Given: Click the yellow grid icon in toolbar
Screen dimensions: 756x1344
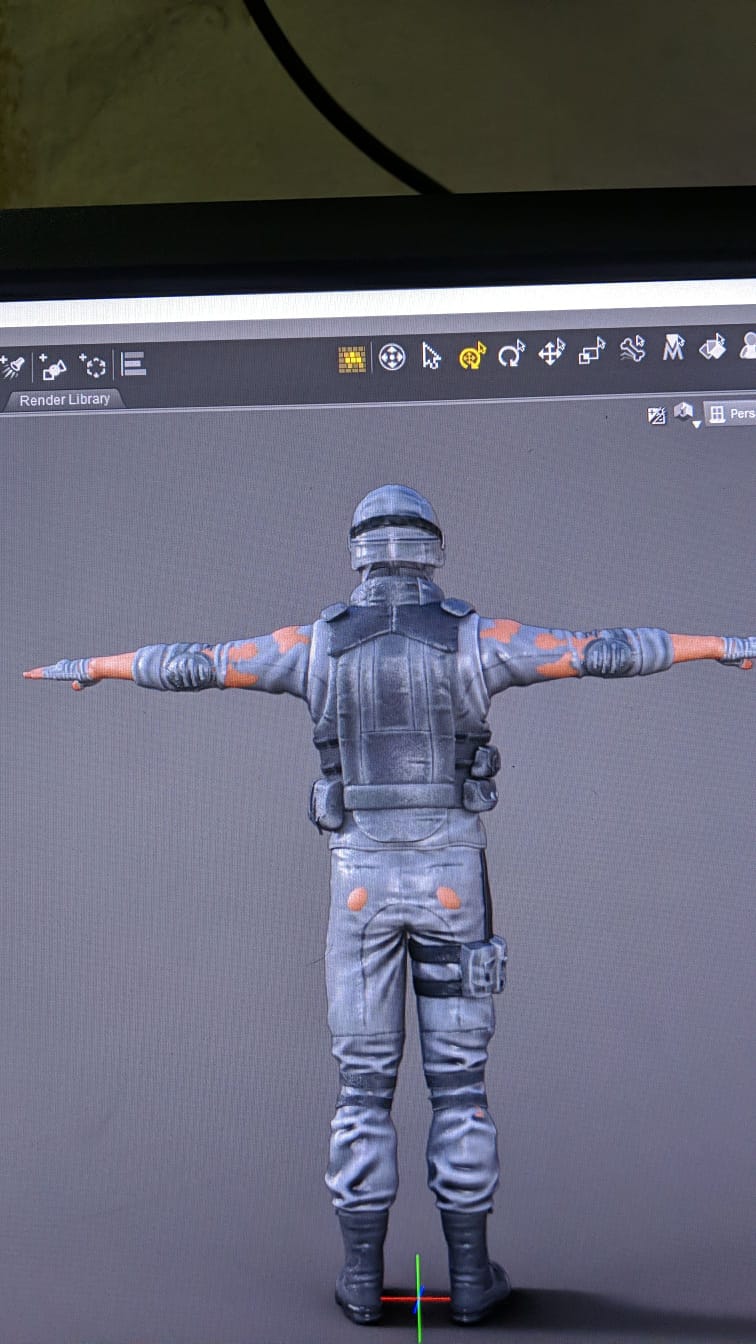Looking at the screenshot, I should [351, 358].
